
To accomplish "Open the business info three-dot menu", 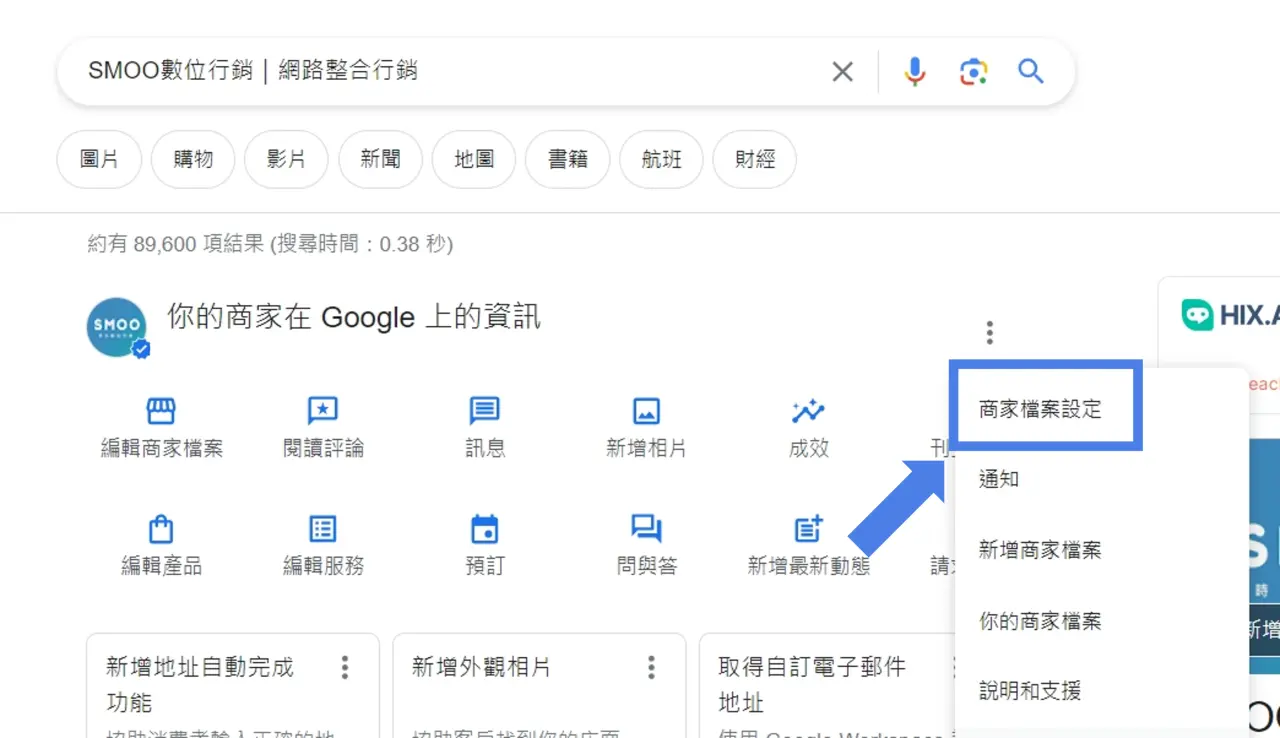I will pos(990,332).
